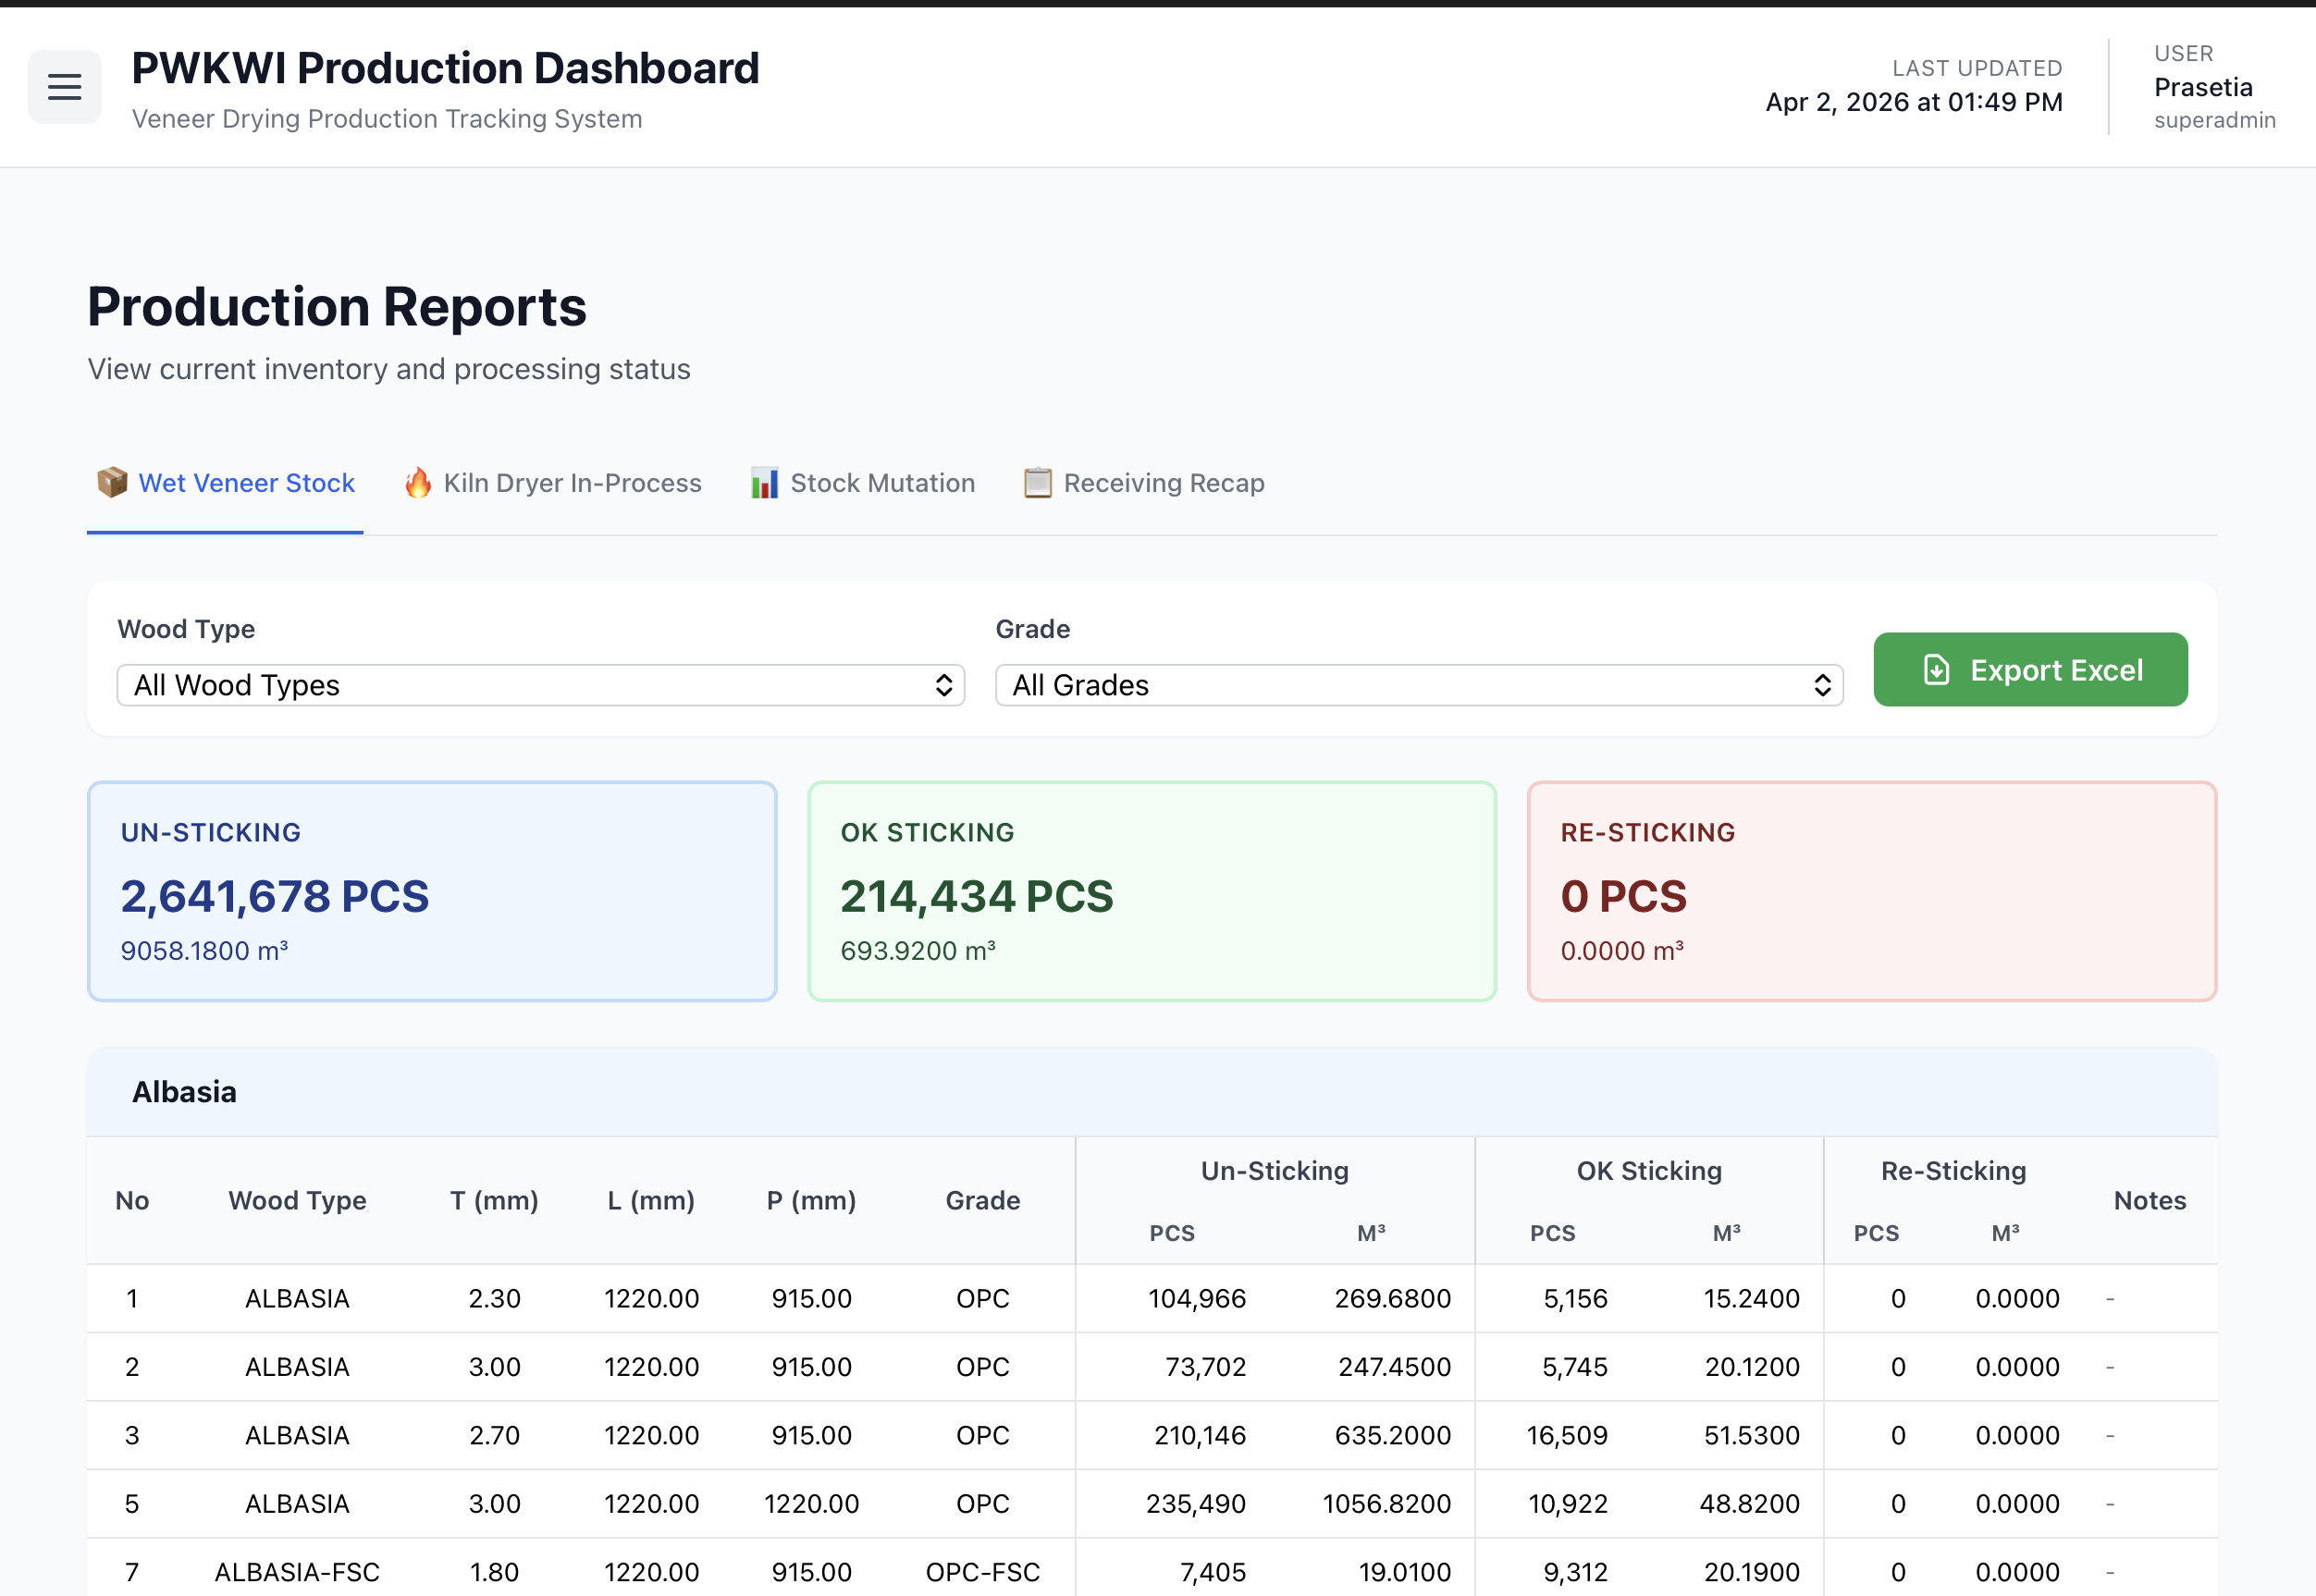Click the Re-Sticking summary card
The width and height of the screenshot is (2316, 1596).
(x=1871, y=891)
